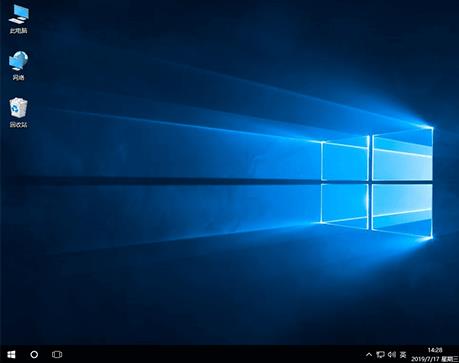Open the Windows Start menu button
The width and height of the screenshot is (459, 363).
click(x=11, y=354)
